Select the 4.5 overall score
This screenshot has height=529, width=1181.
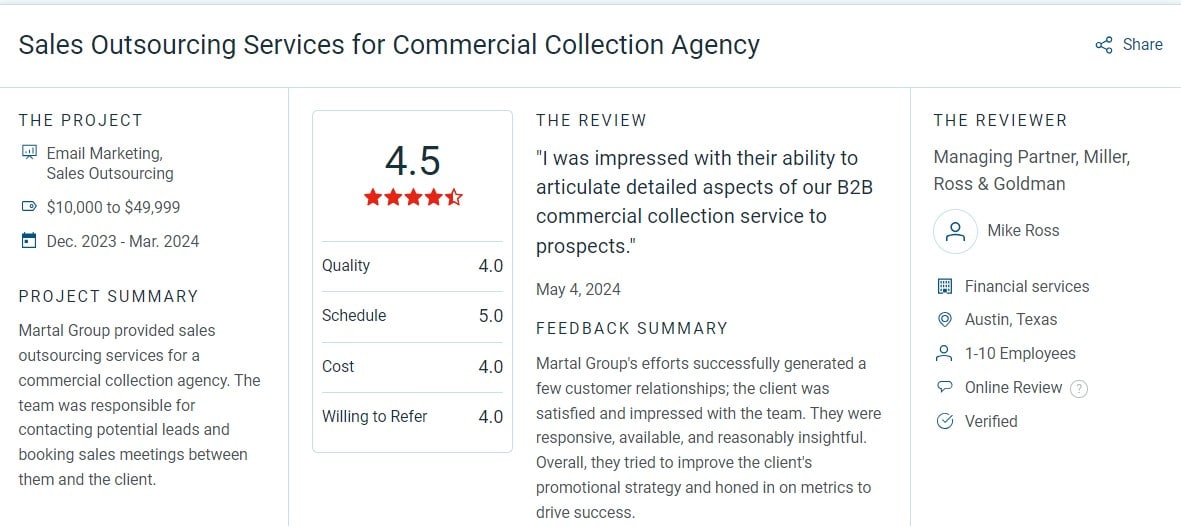point(413,161)
